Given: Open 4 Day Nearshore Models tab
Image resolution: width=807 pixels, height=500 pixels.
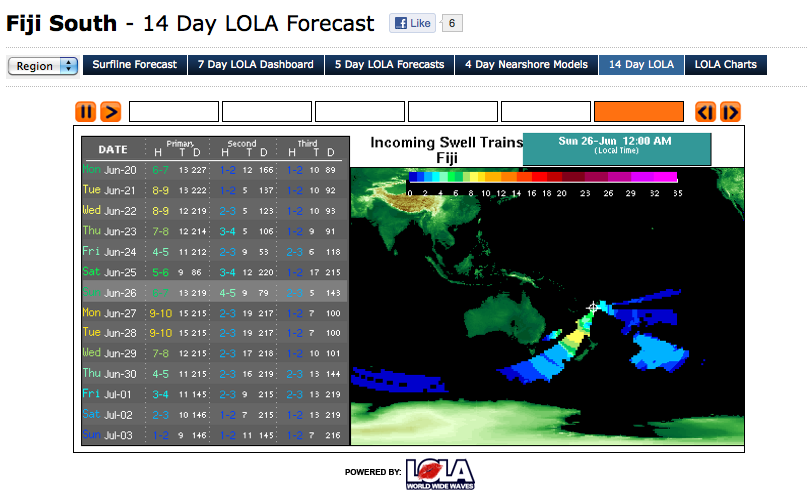Looking at the screenshot, I should (527, 65).
